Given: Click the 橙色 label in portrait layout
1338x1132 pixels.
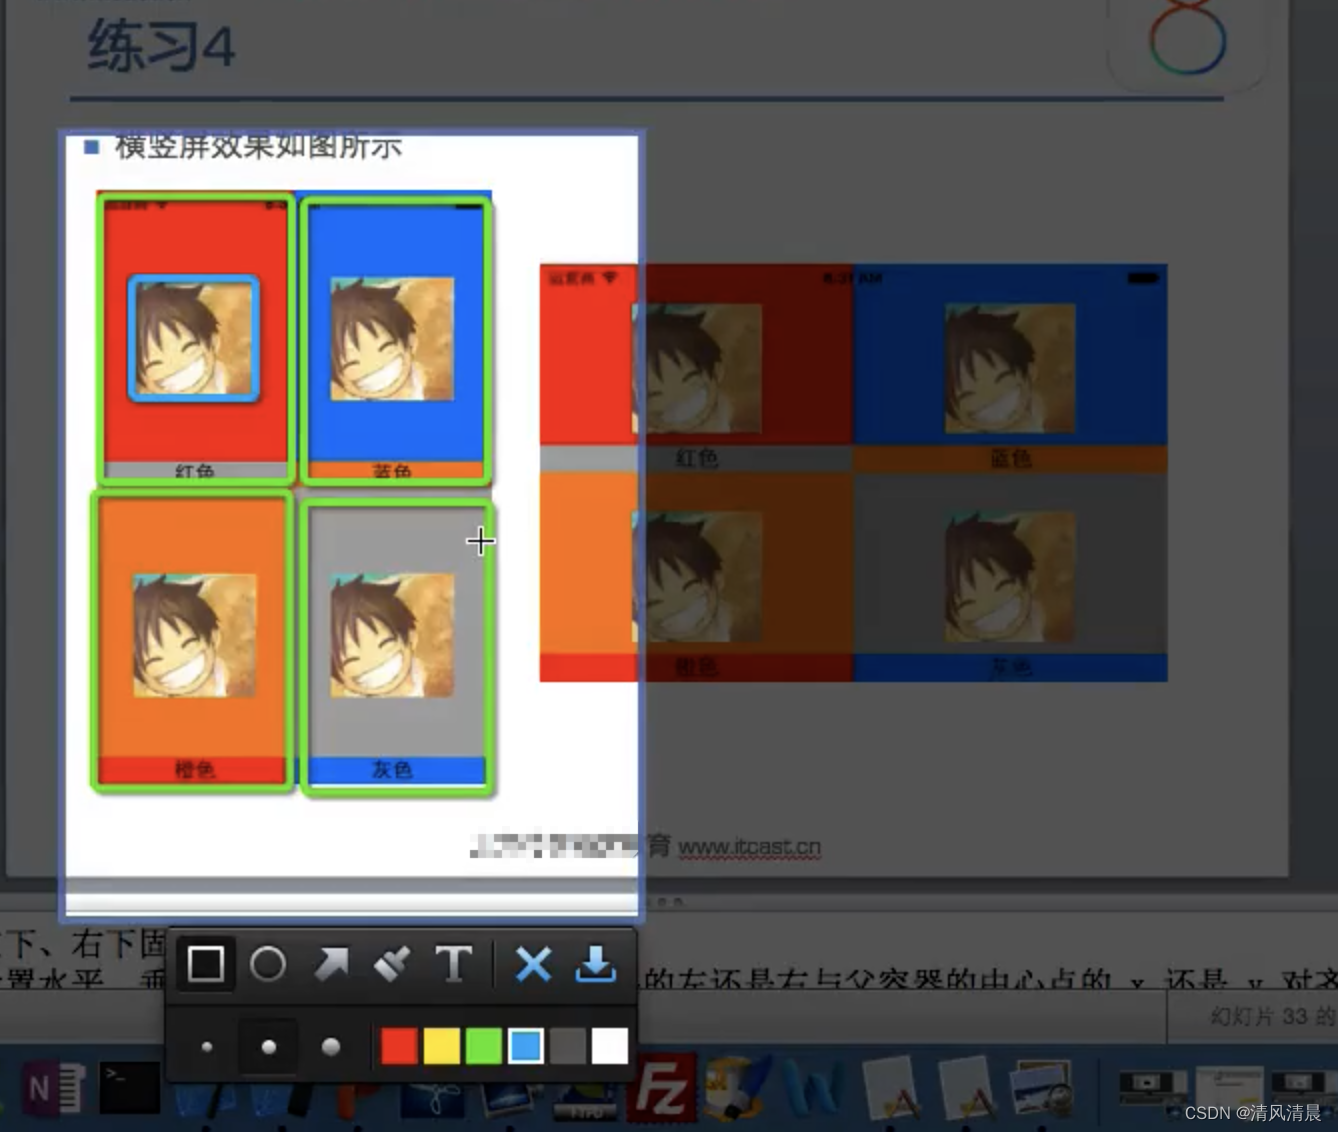Looking at the screenshot, I should pyautogui.click(x=194, y=769).
